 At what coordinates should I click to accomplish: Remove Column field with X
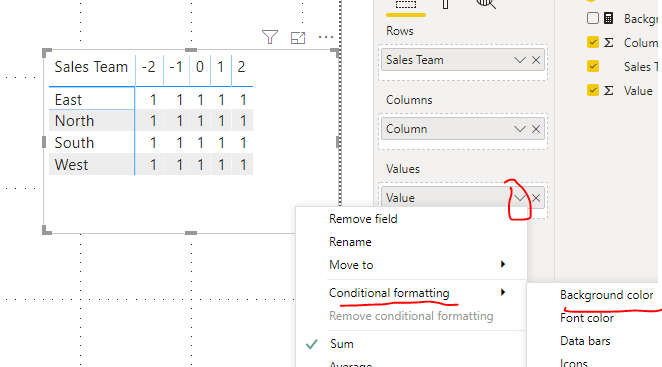click(536, 129)
